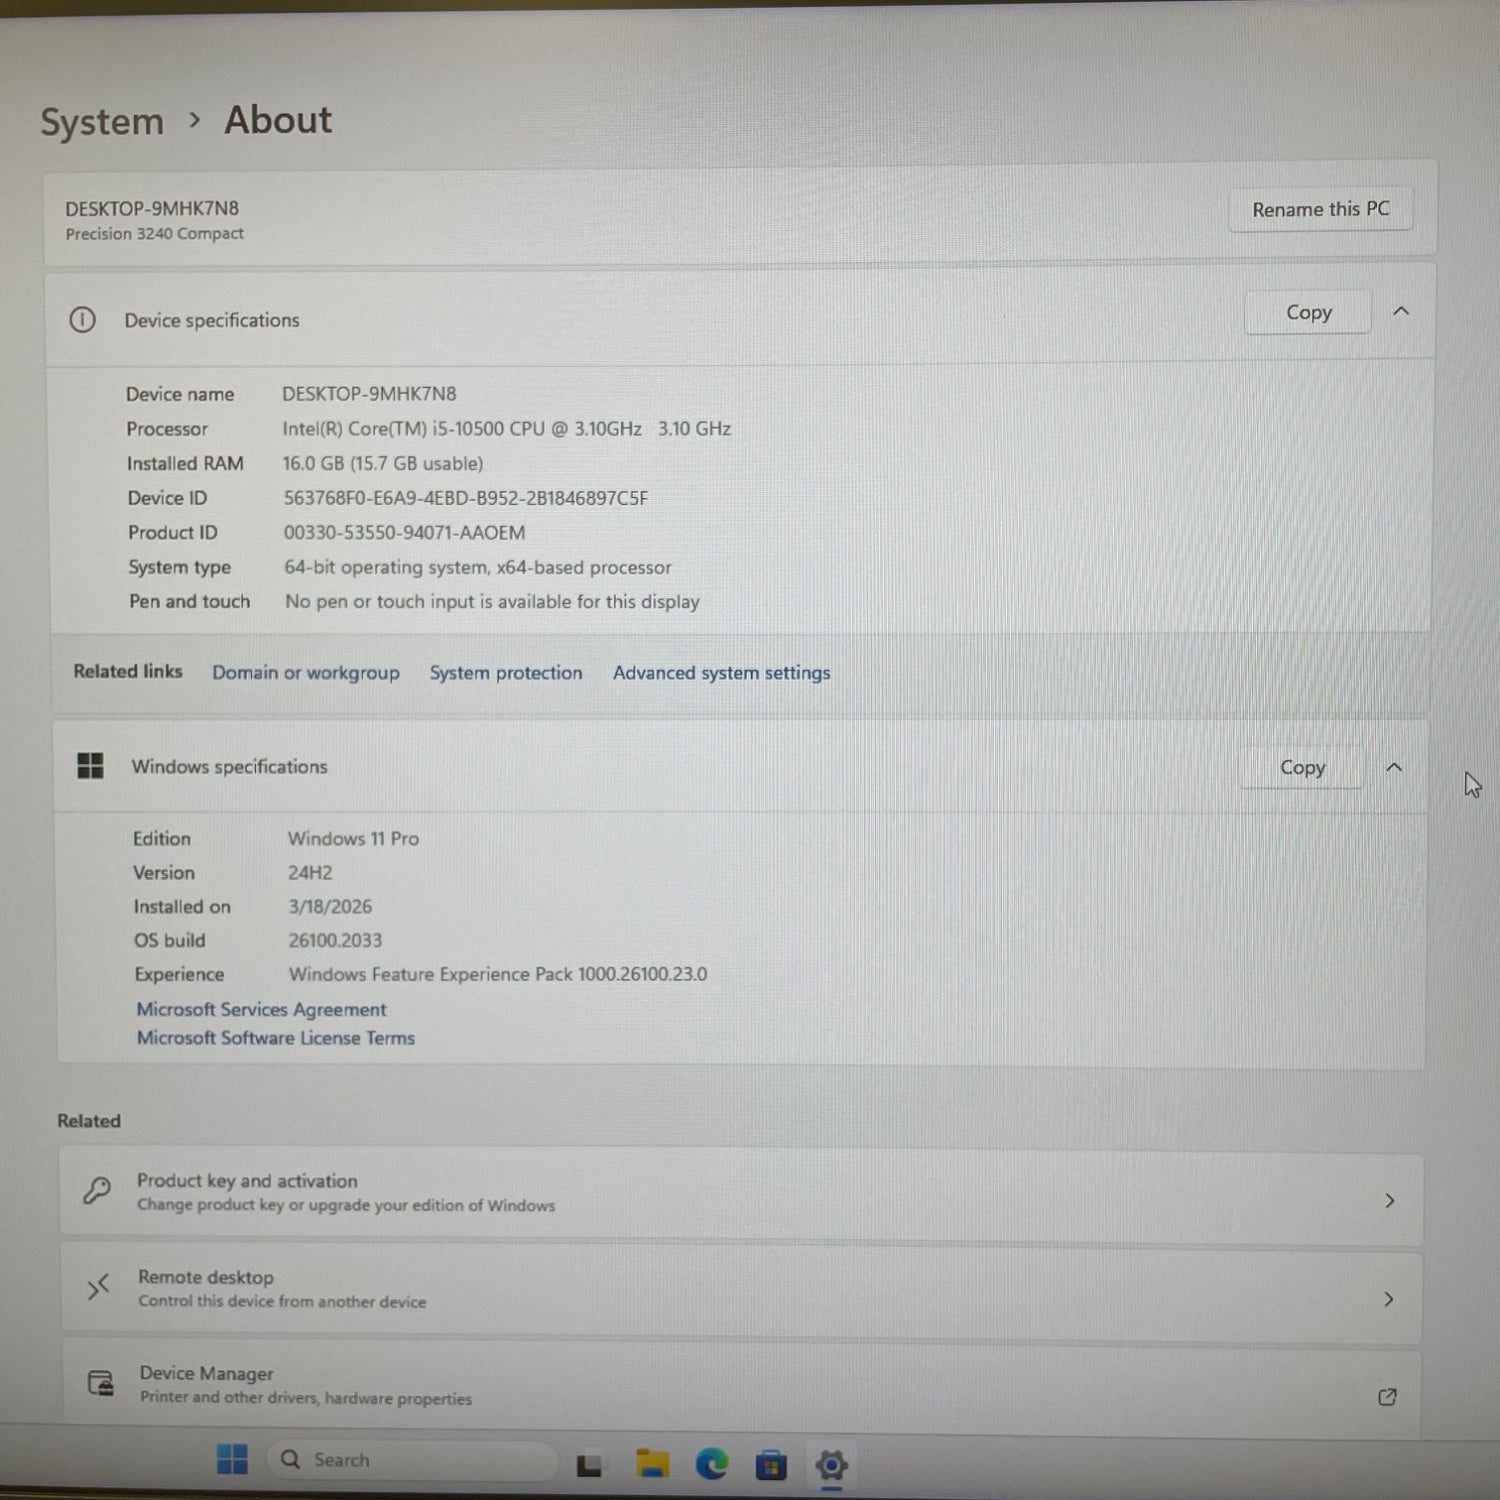Open Task View from the taskbar

point(589,1466)
